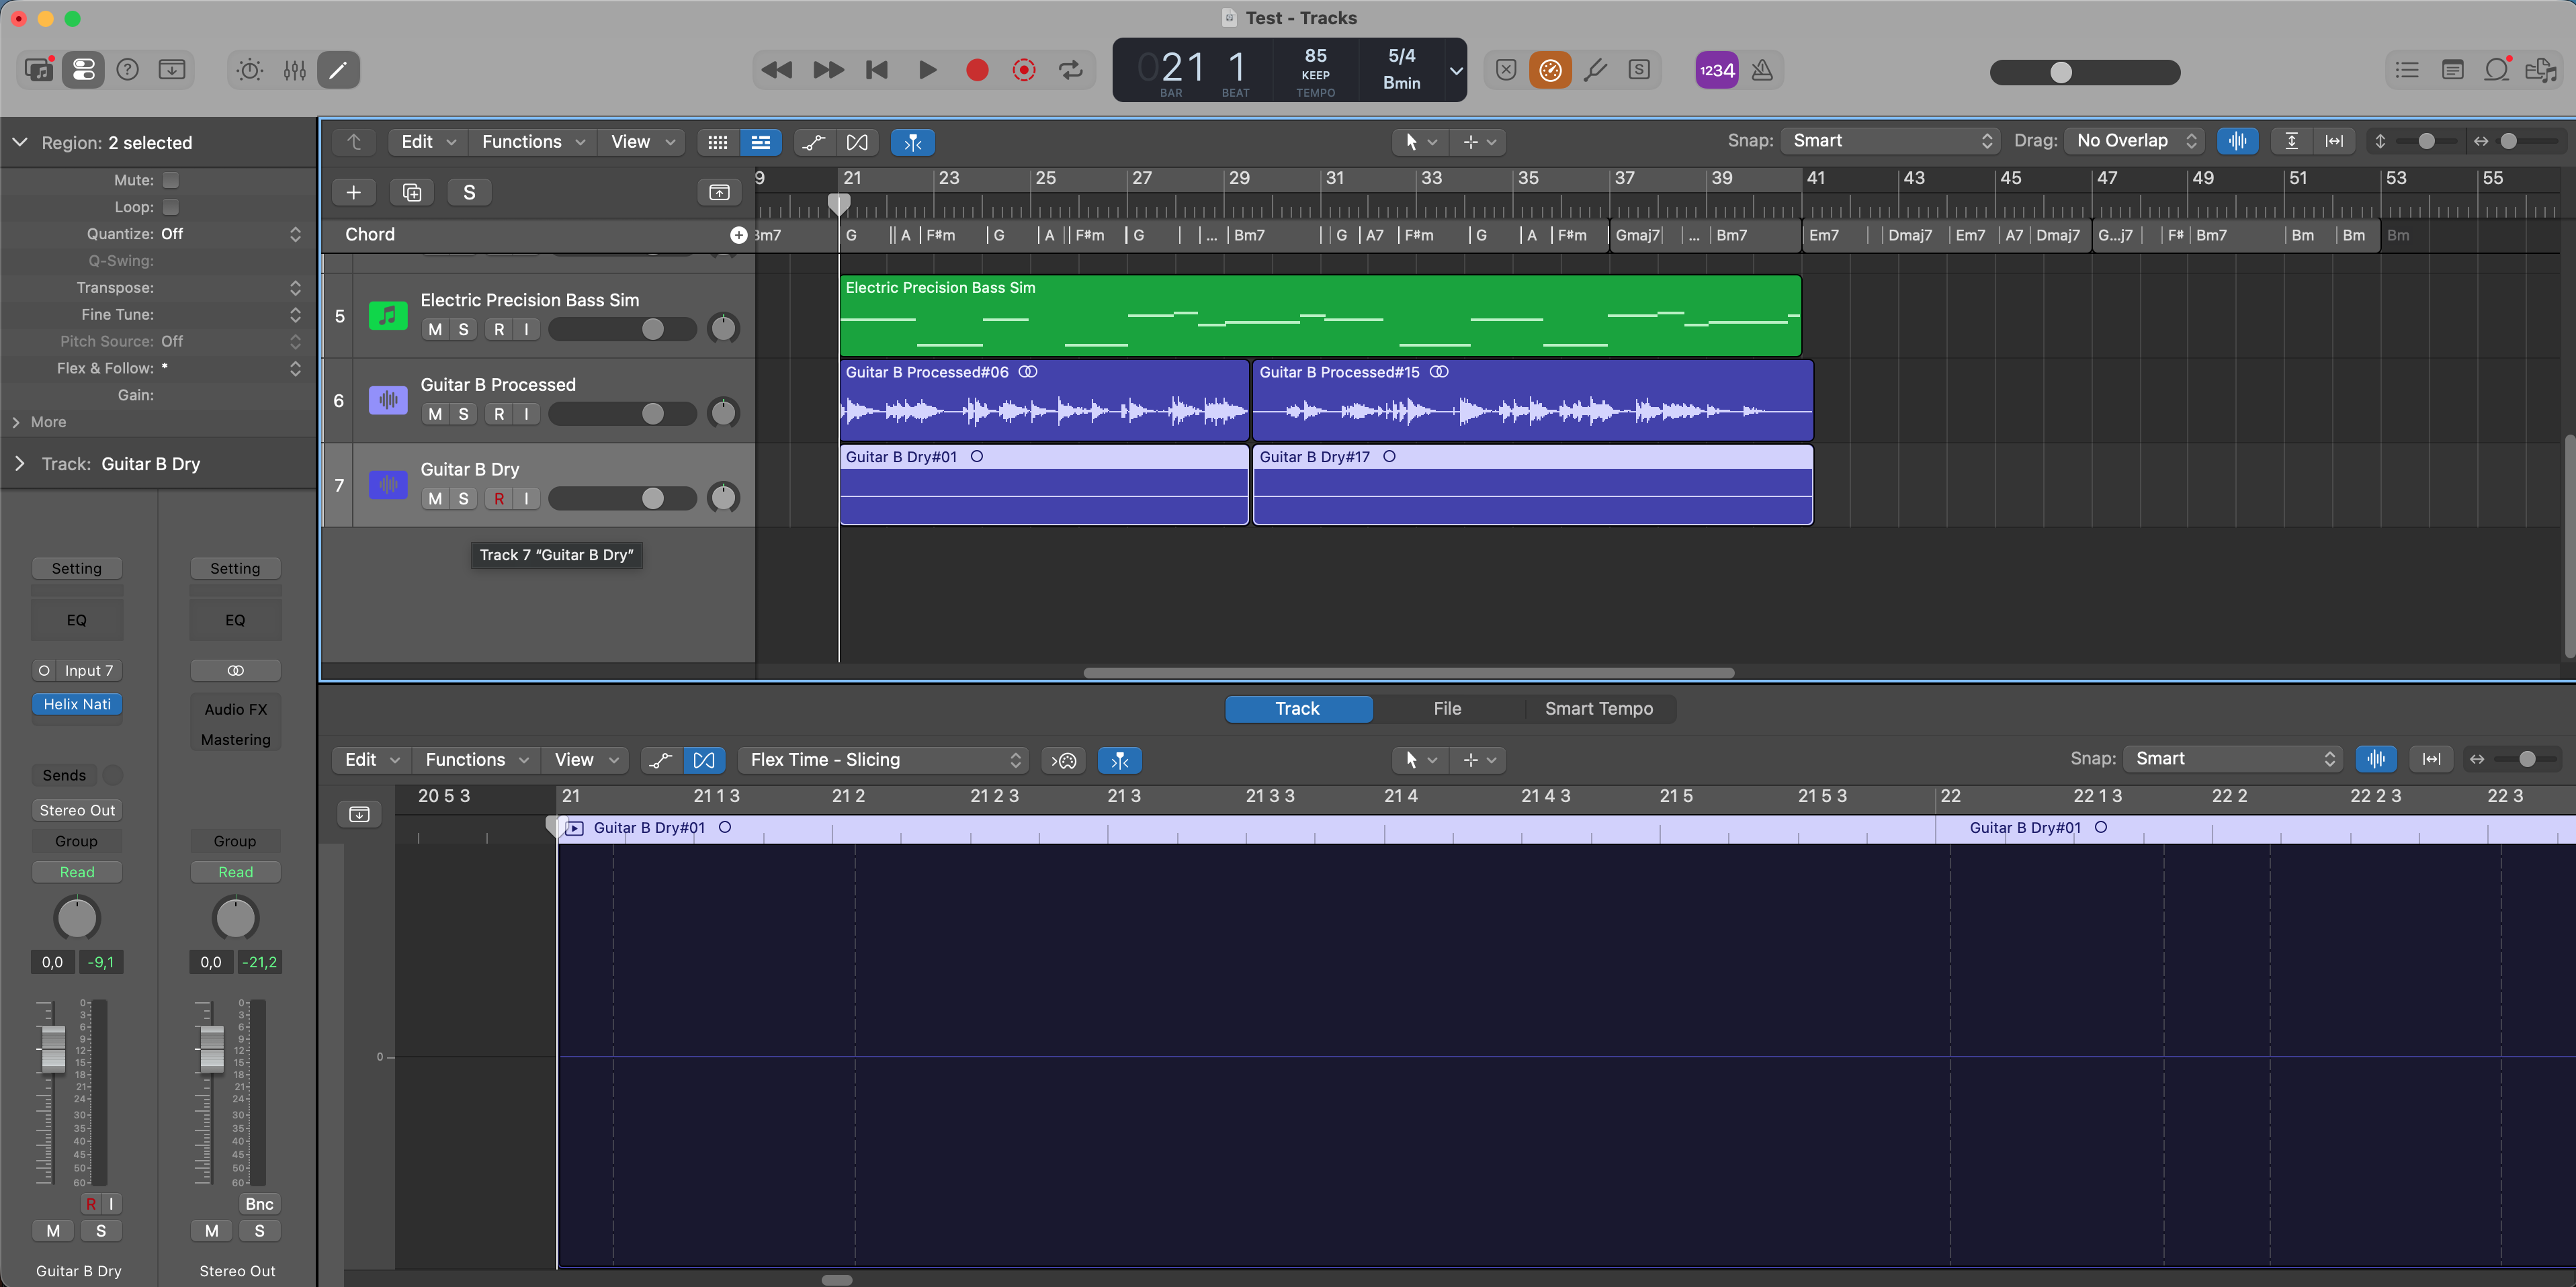
Task: Click the Record button in transport
Action: point(977,70)
